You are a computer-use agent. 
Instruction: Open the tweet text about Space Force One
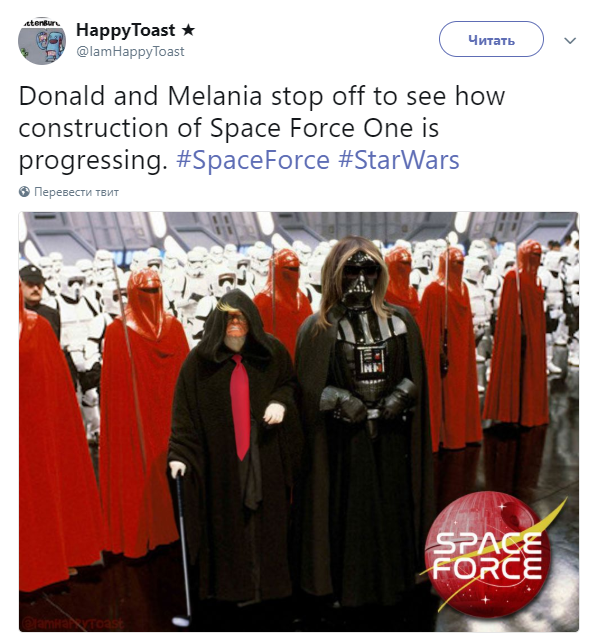point(262,128)
